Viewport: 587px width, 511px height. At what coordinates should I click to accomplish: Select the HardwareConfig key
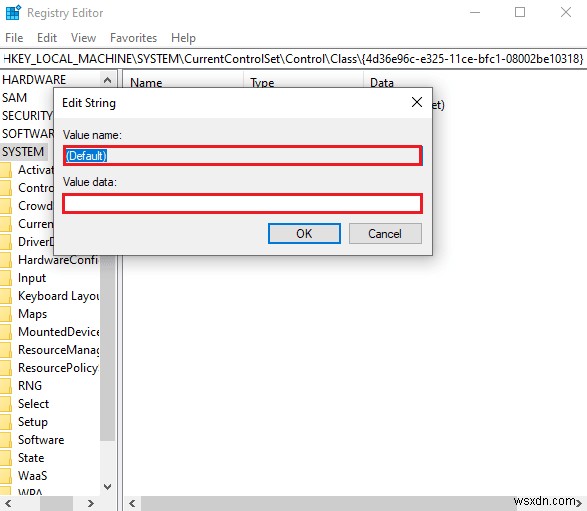point(58,259)
